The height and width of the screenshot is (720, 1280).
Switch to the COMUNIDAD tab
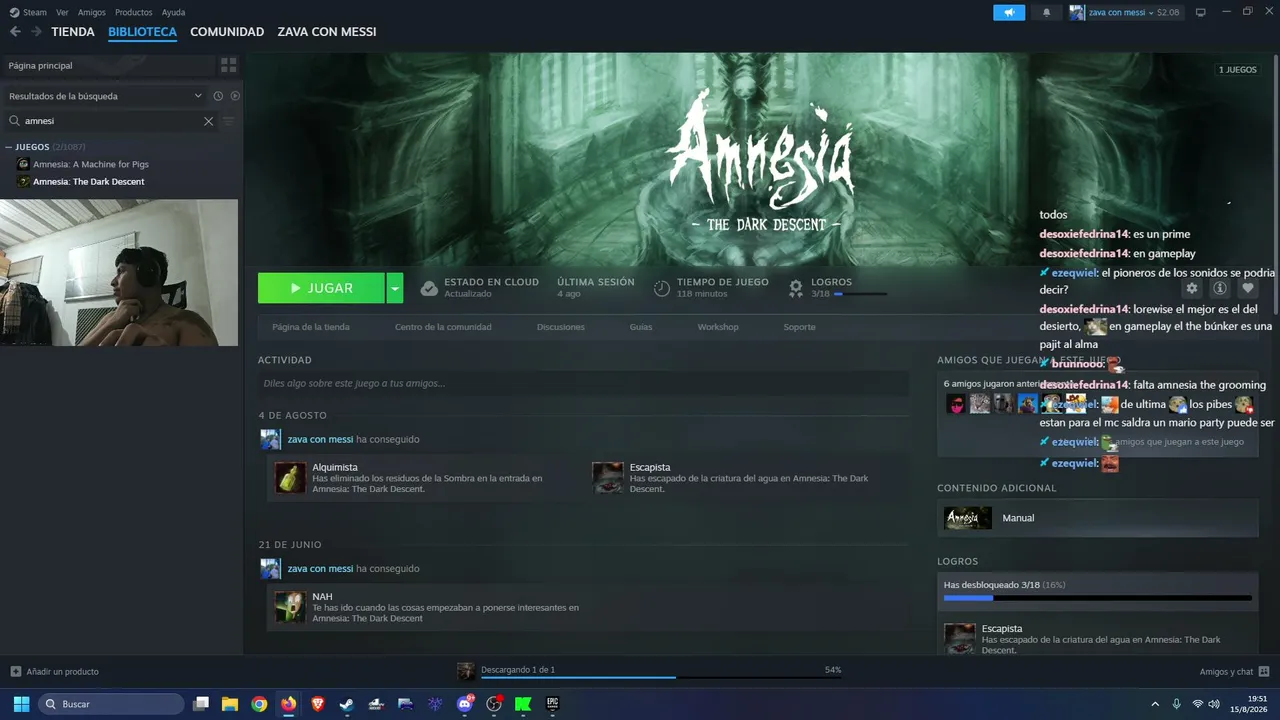pos(227,32)
